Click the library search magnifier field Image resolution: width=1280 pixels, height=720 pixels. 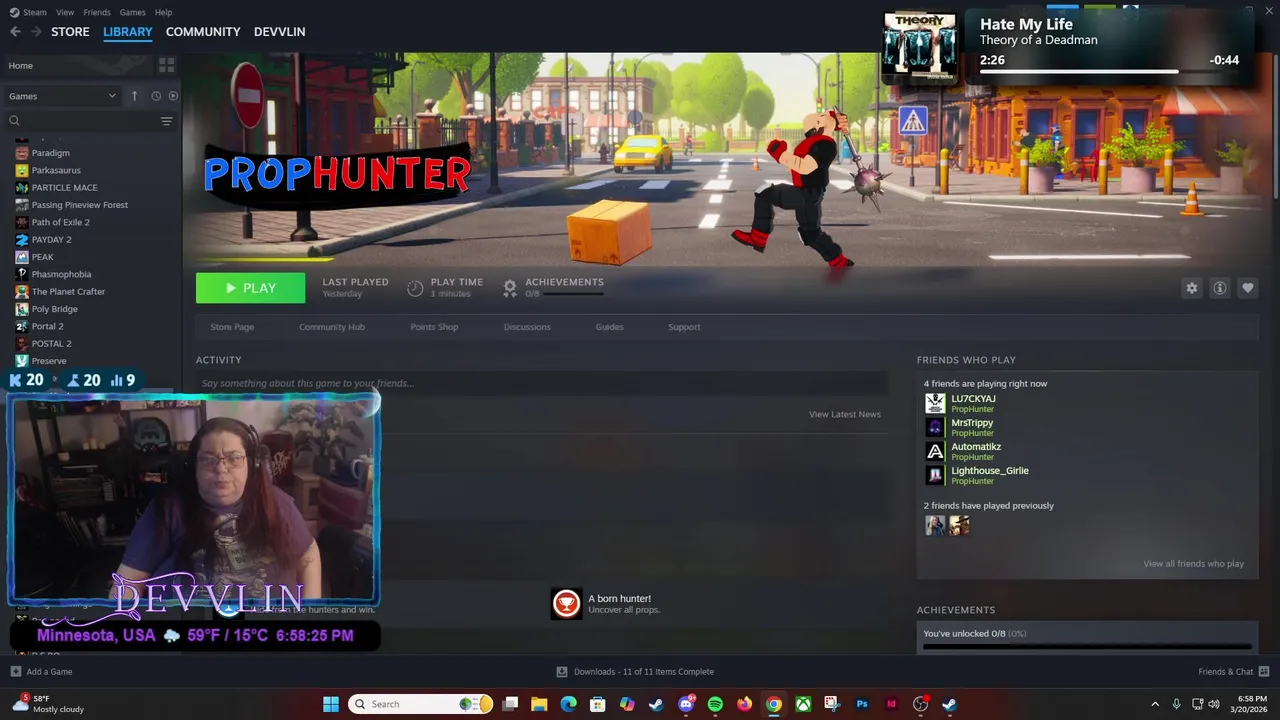(x=82, y=121)
